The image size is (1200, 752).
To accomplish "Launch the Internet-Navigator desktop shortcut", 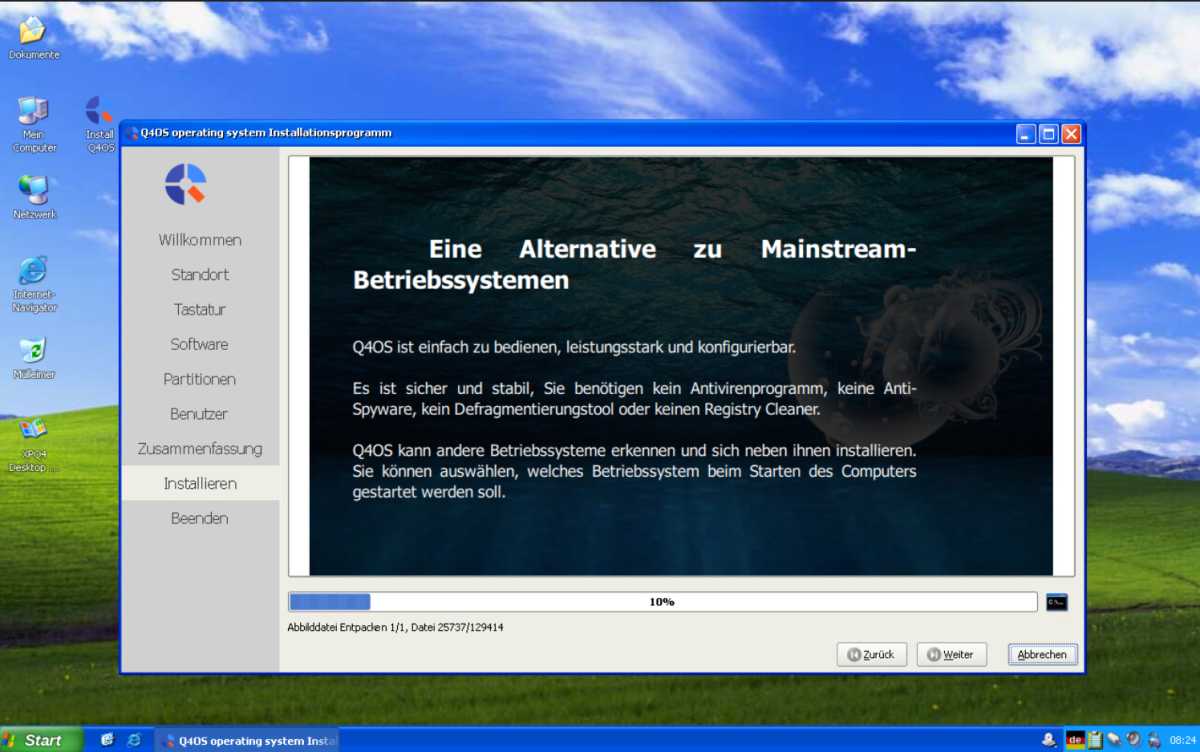I will coord(33,272).
